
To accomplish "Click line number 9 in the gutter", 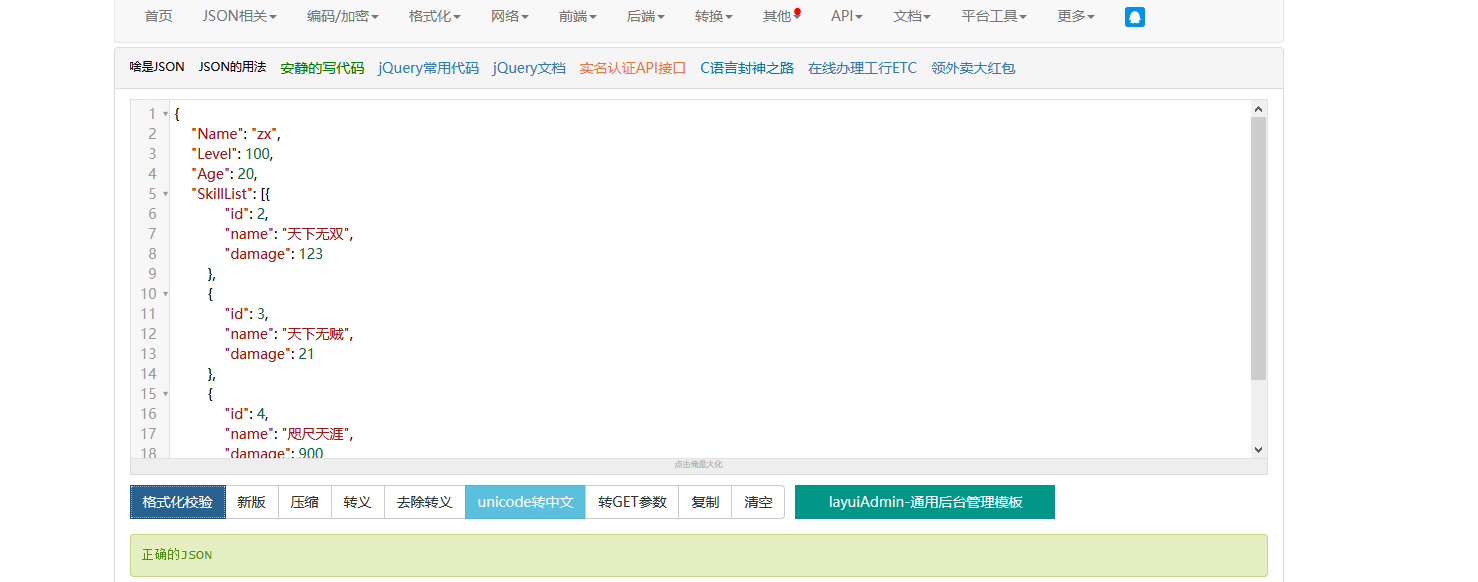I will pos(152,274).
